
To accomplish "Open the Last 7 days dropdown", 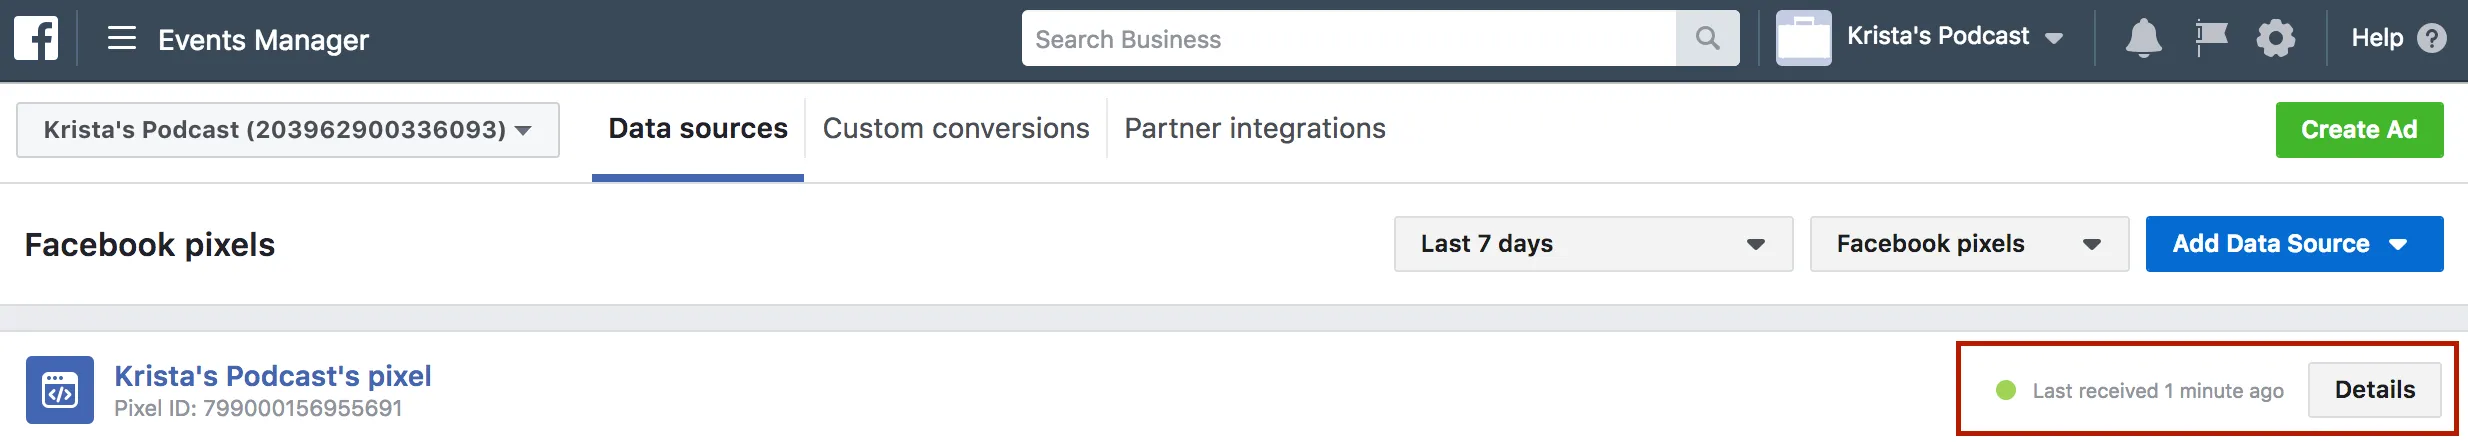I will pos(1593,244).
